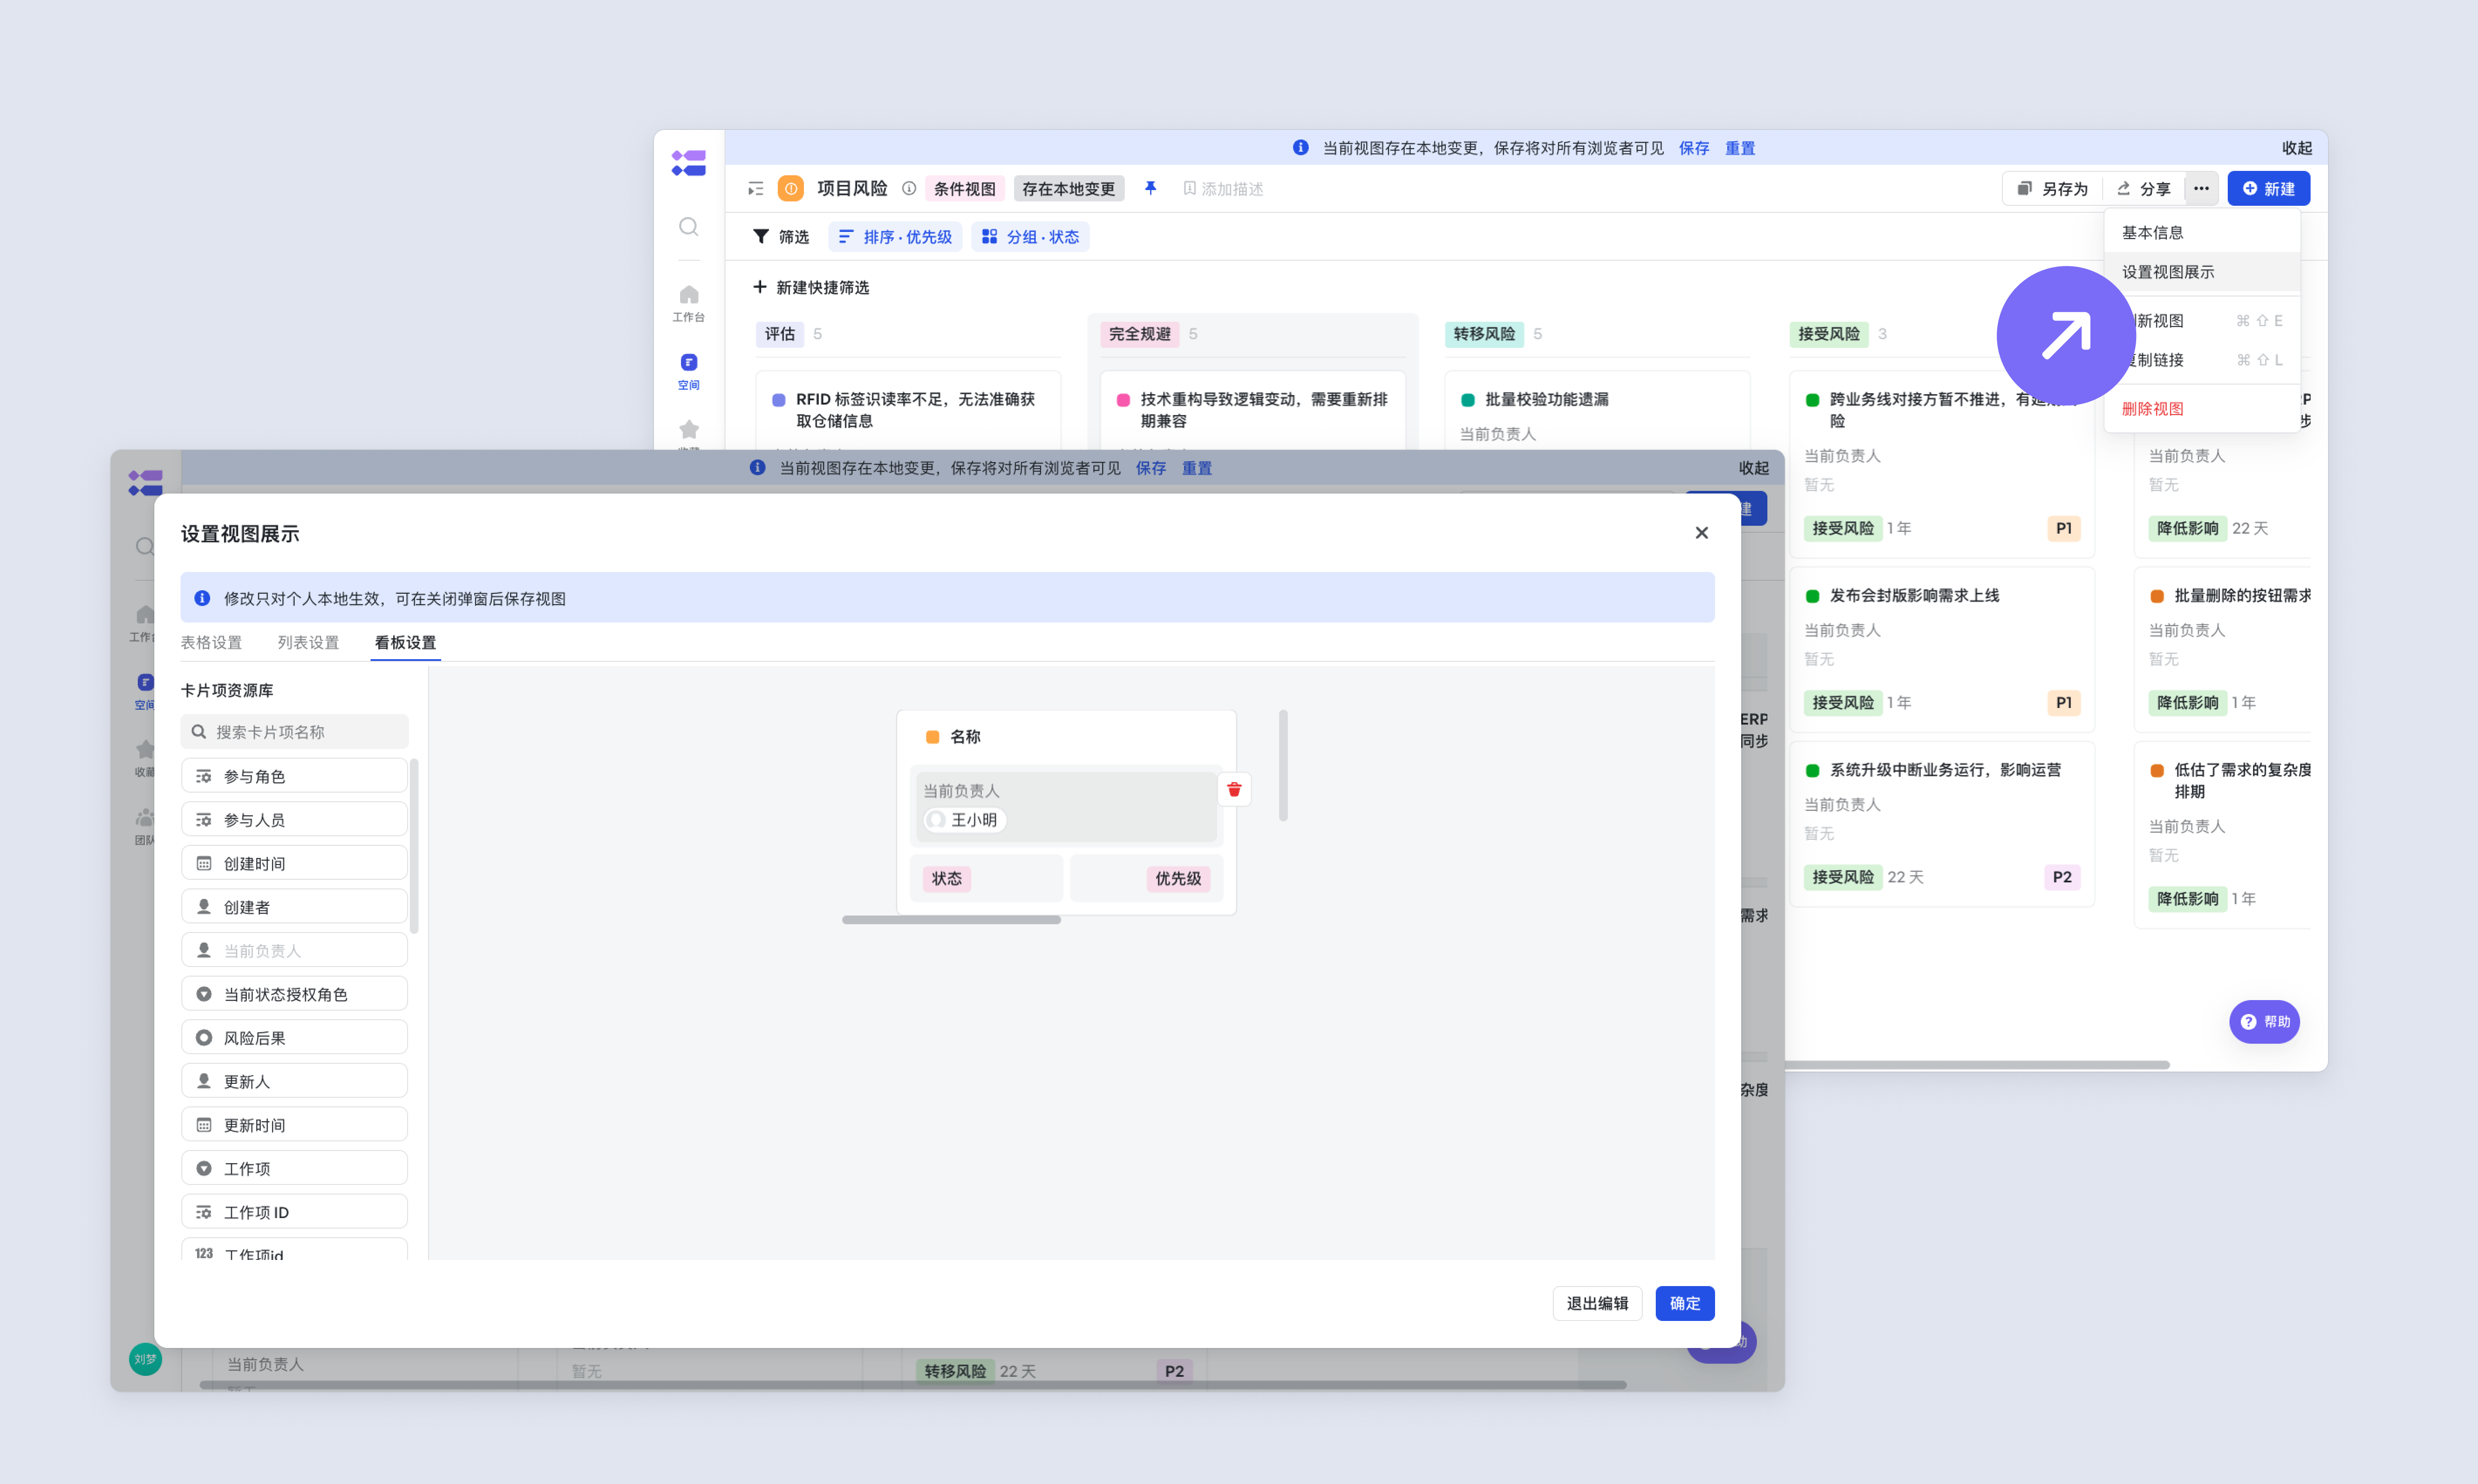The width and height of the screenshot is (2478, 1484).
Task: Choose 设置视图展示 in the more menu
Action: [x=2202, y=272]
